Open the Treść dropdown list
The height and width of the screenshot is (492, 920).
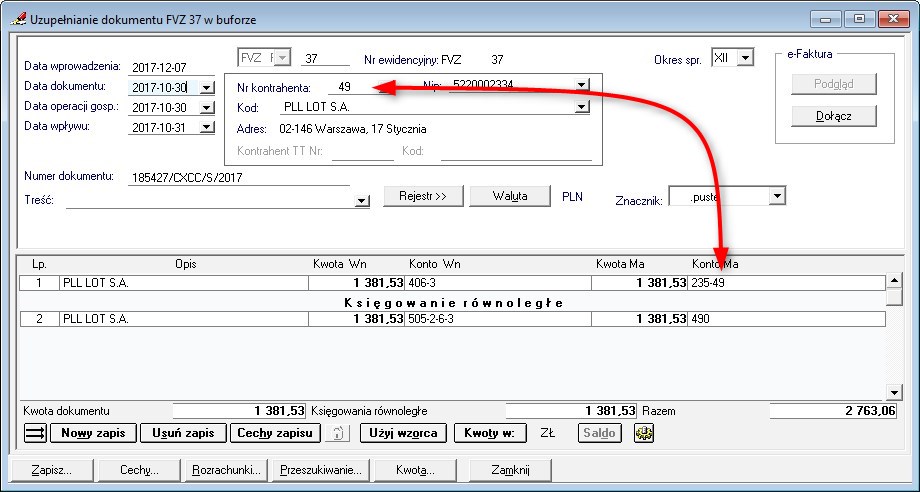[x=362, y=201]
